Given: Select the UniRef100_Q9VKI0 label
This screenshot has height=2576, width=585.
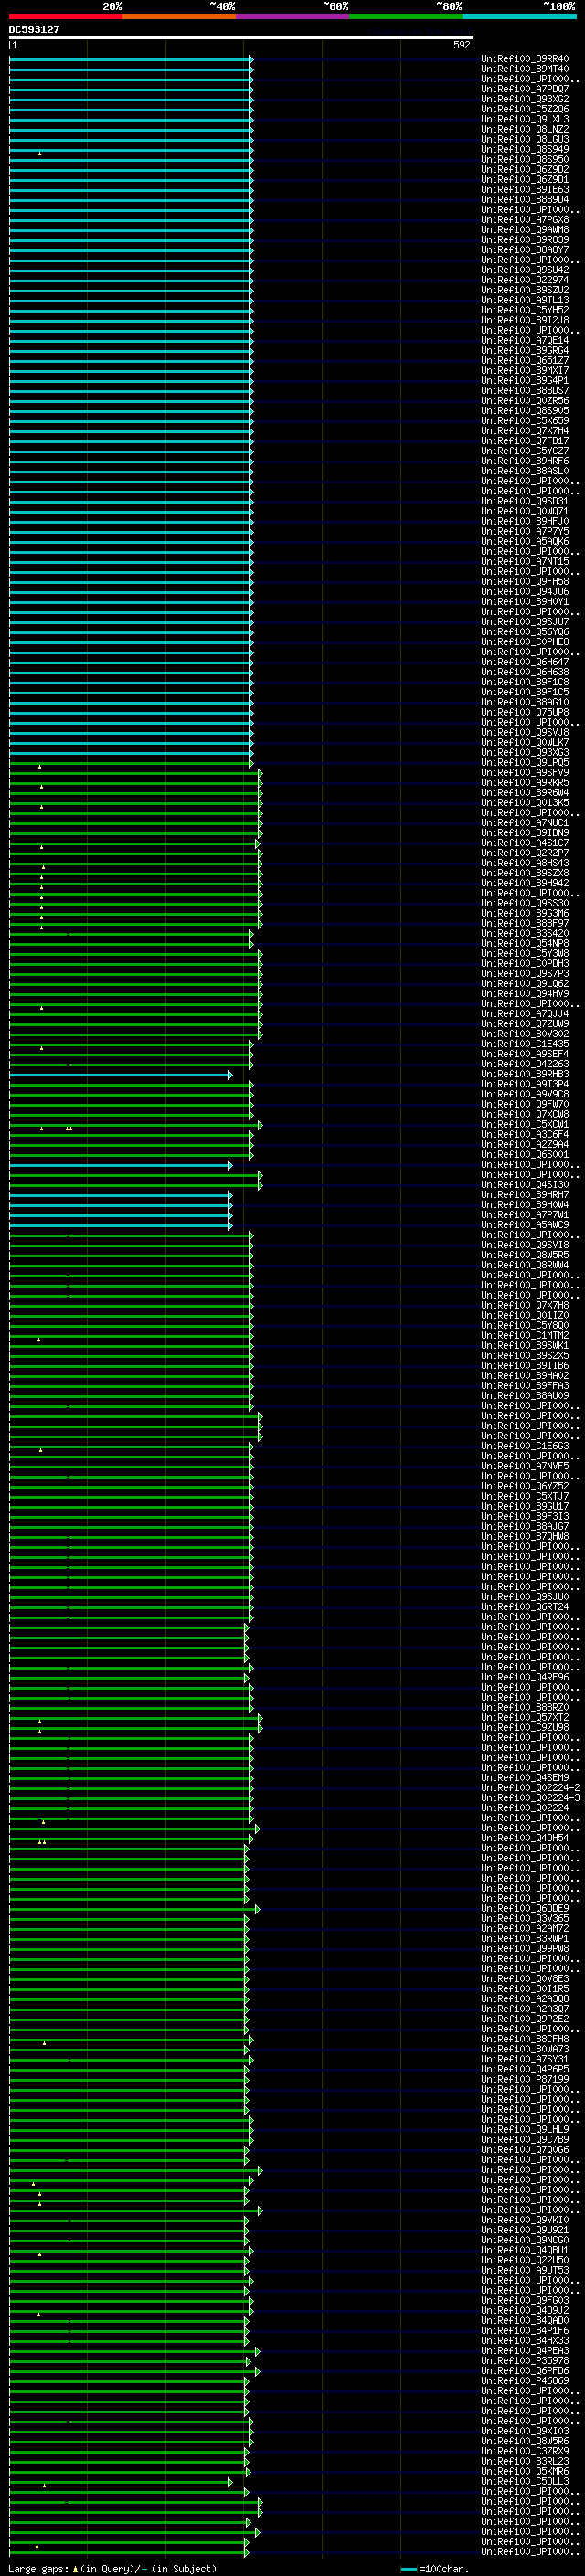Looking at the screenshot, I should coord(525,2220).
